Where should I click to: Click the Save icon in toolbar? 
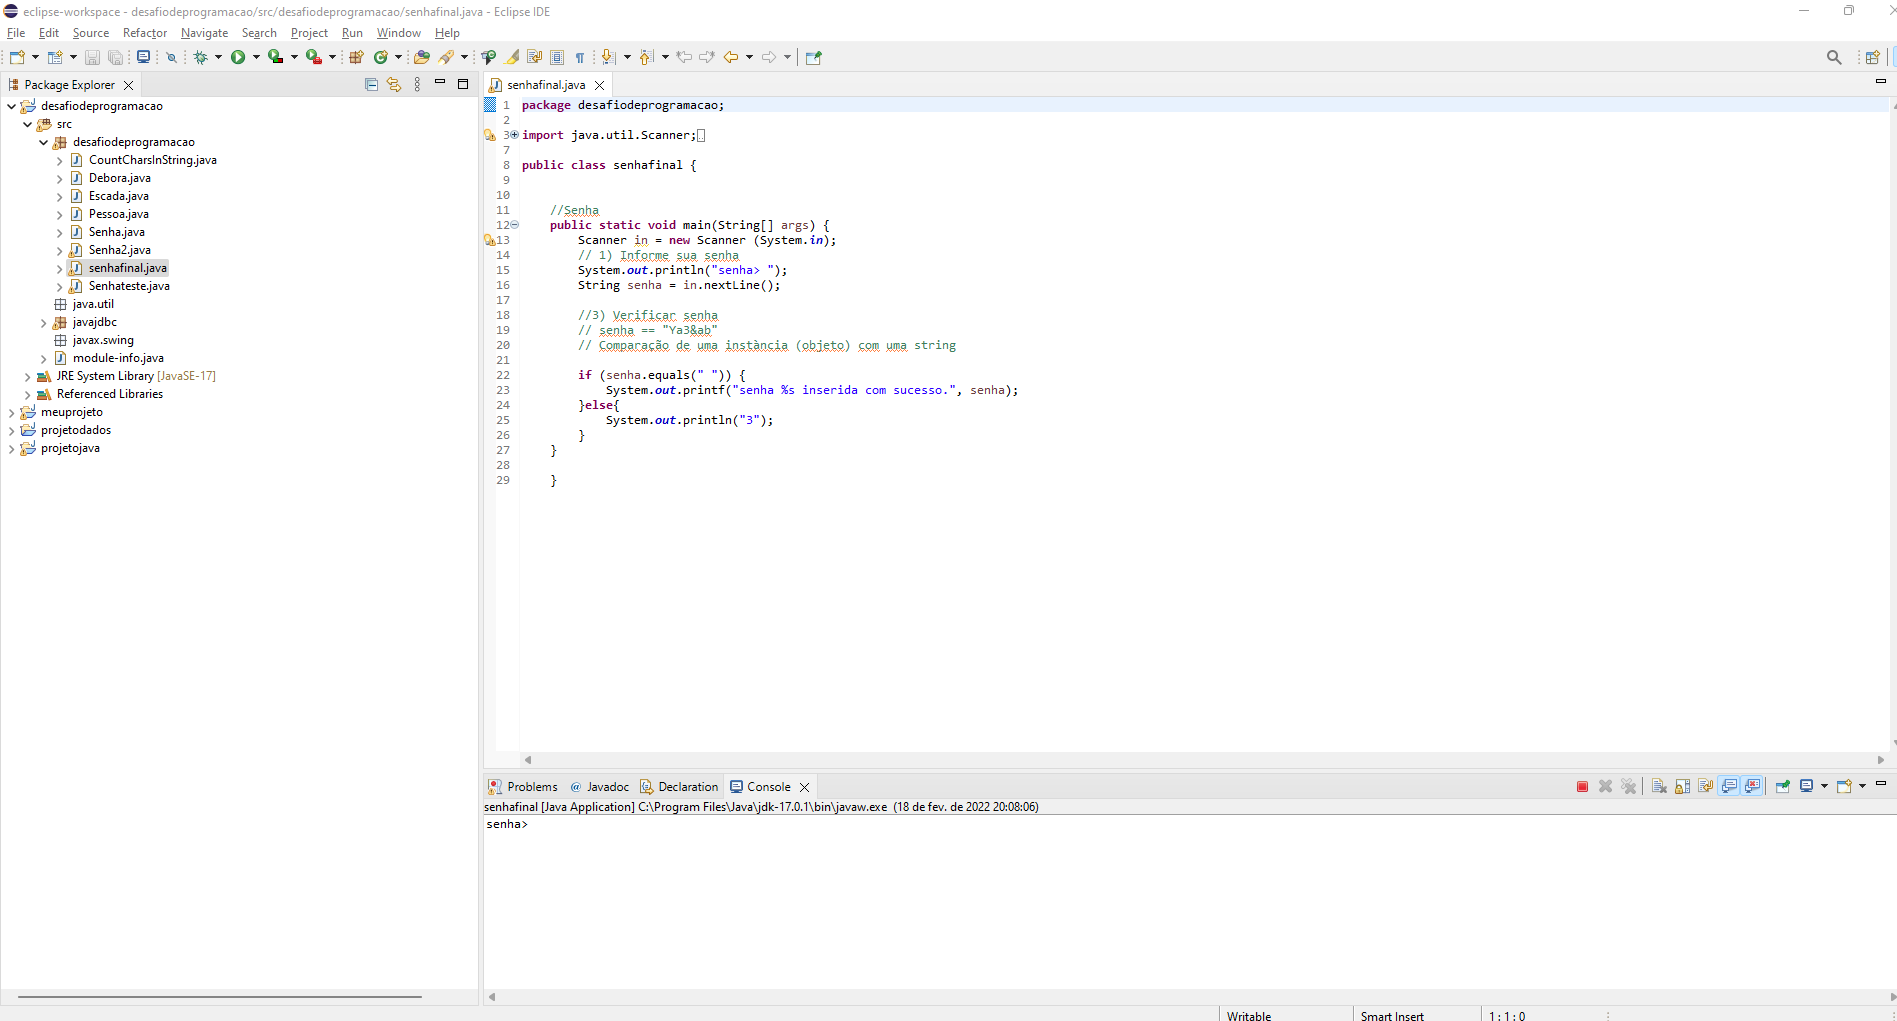point(92,57)
